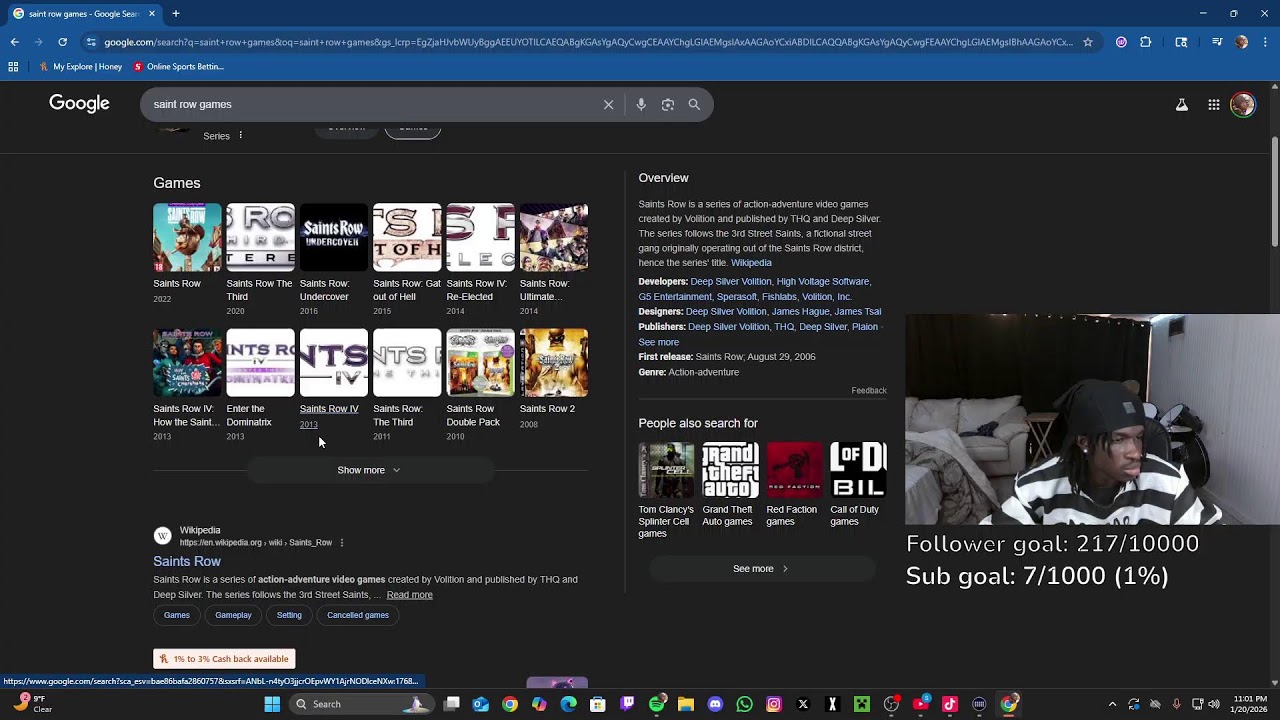Screen dimensions: 1280x720
Task: Show hidden system tray icons
Action: click(1112, 704)
